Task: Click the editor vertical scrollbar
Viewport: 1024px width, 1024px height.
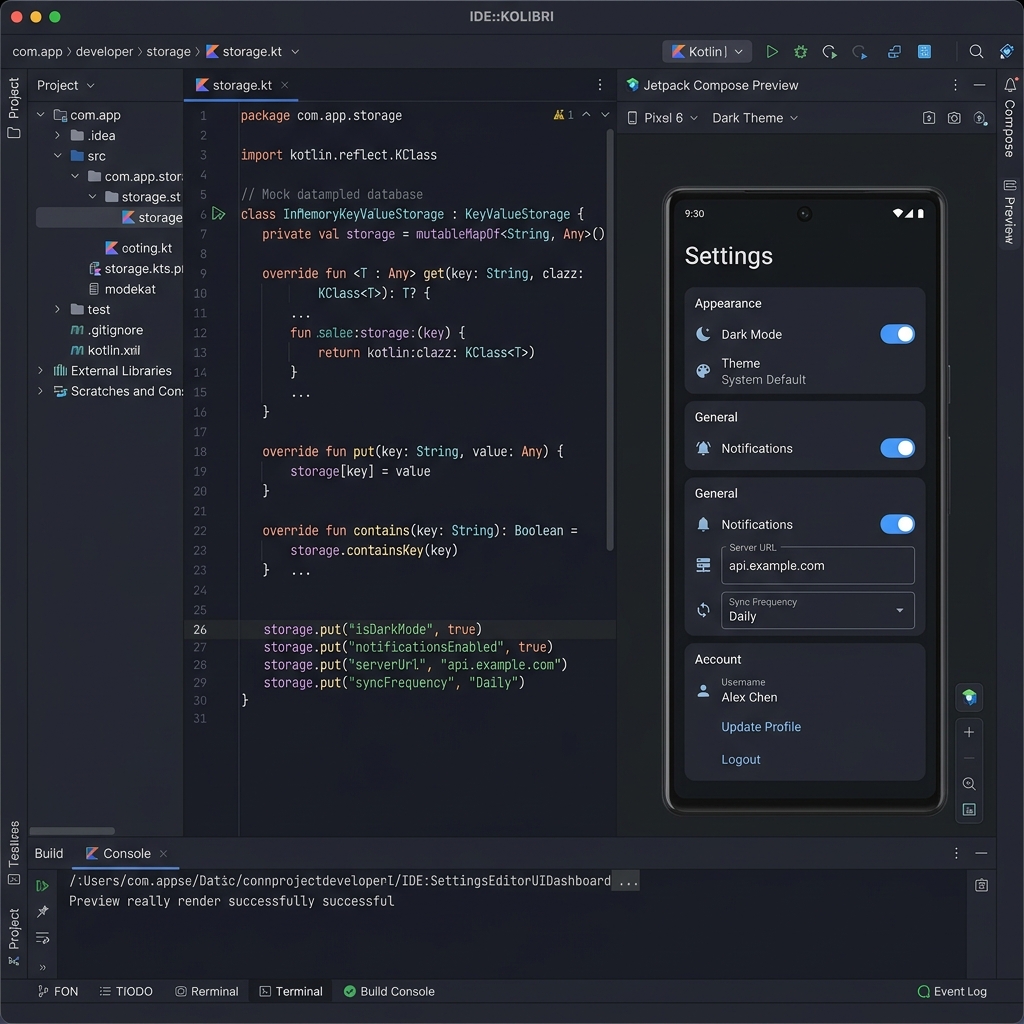Action: (x=610, y=340)
